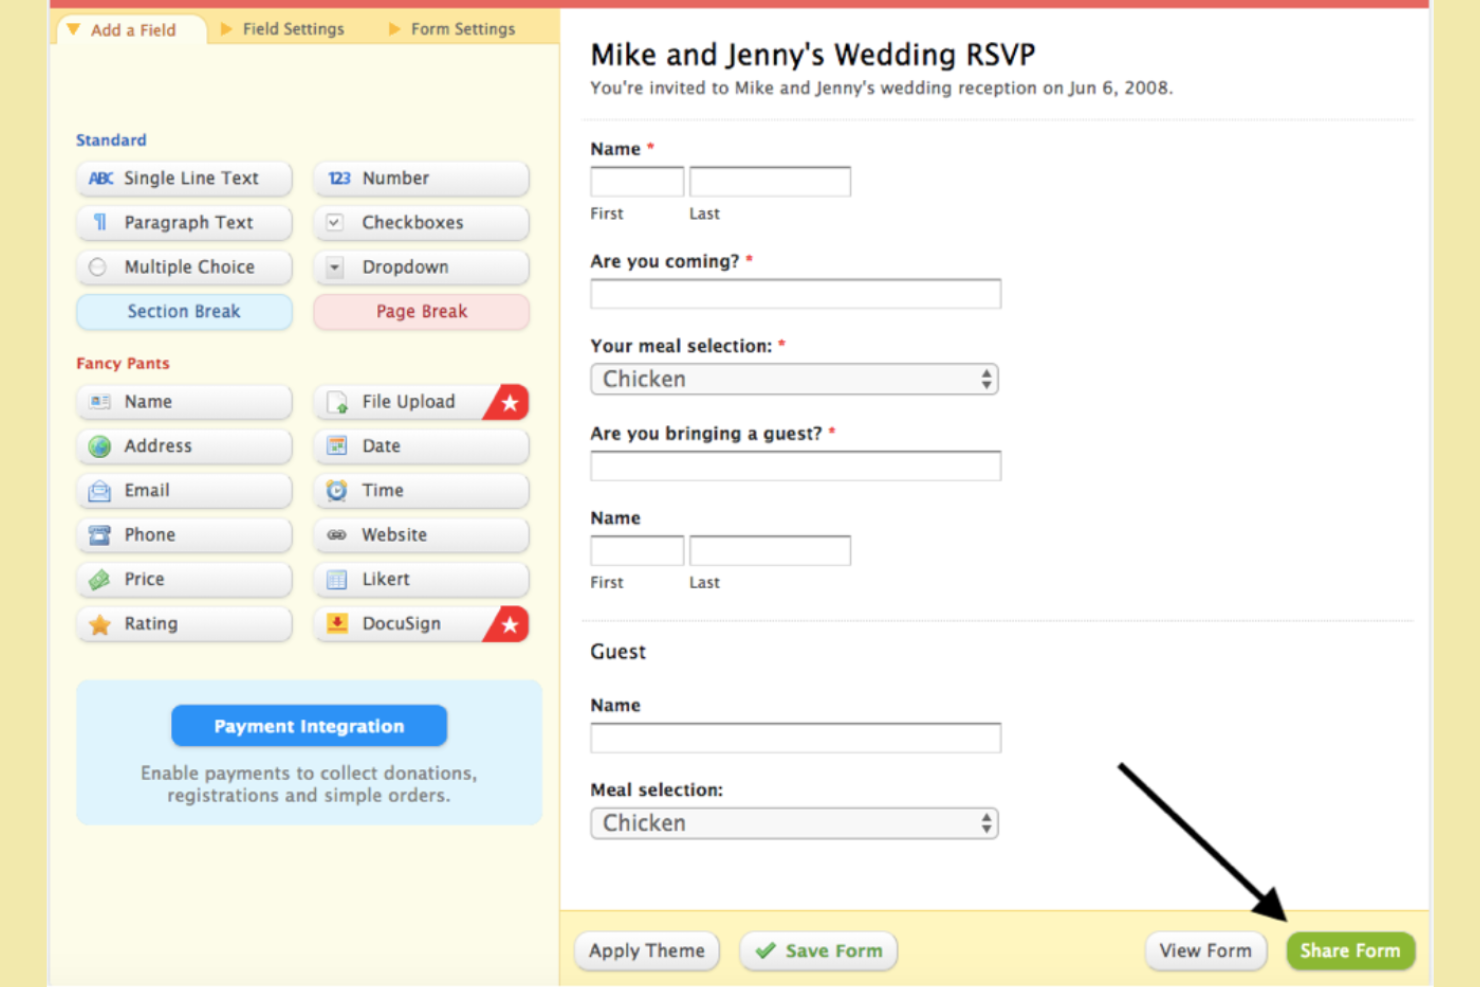The image size is (1480, 987).
Task: Open the guest 'Meal selection' dropdown
Action: tap(794, 823)
